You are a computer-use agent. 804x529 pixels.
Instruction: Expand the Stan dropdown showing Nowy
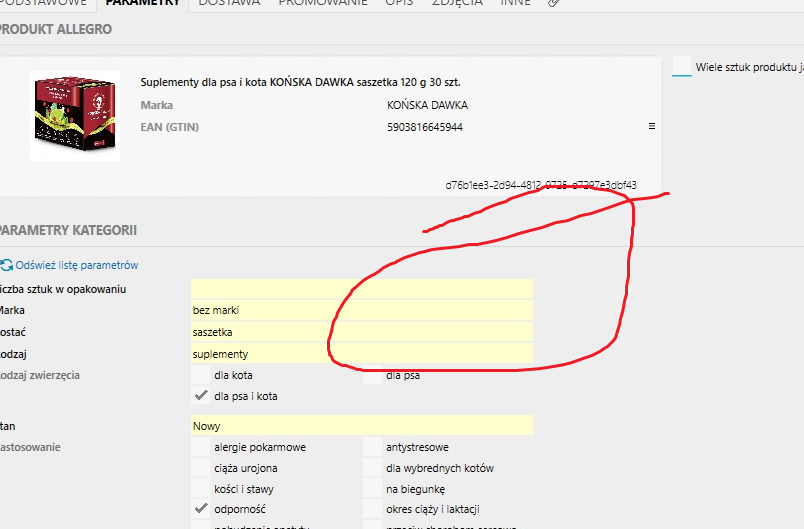(362, 425)
